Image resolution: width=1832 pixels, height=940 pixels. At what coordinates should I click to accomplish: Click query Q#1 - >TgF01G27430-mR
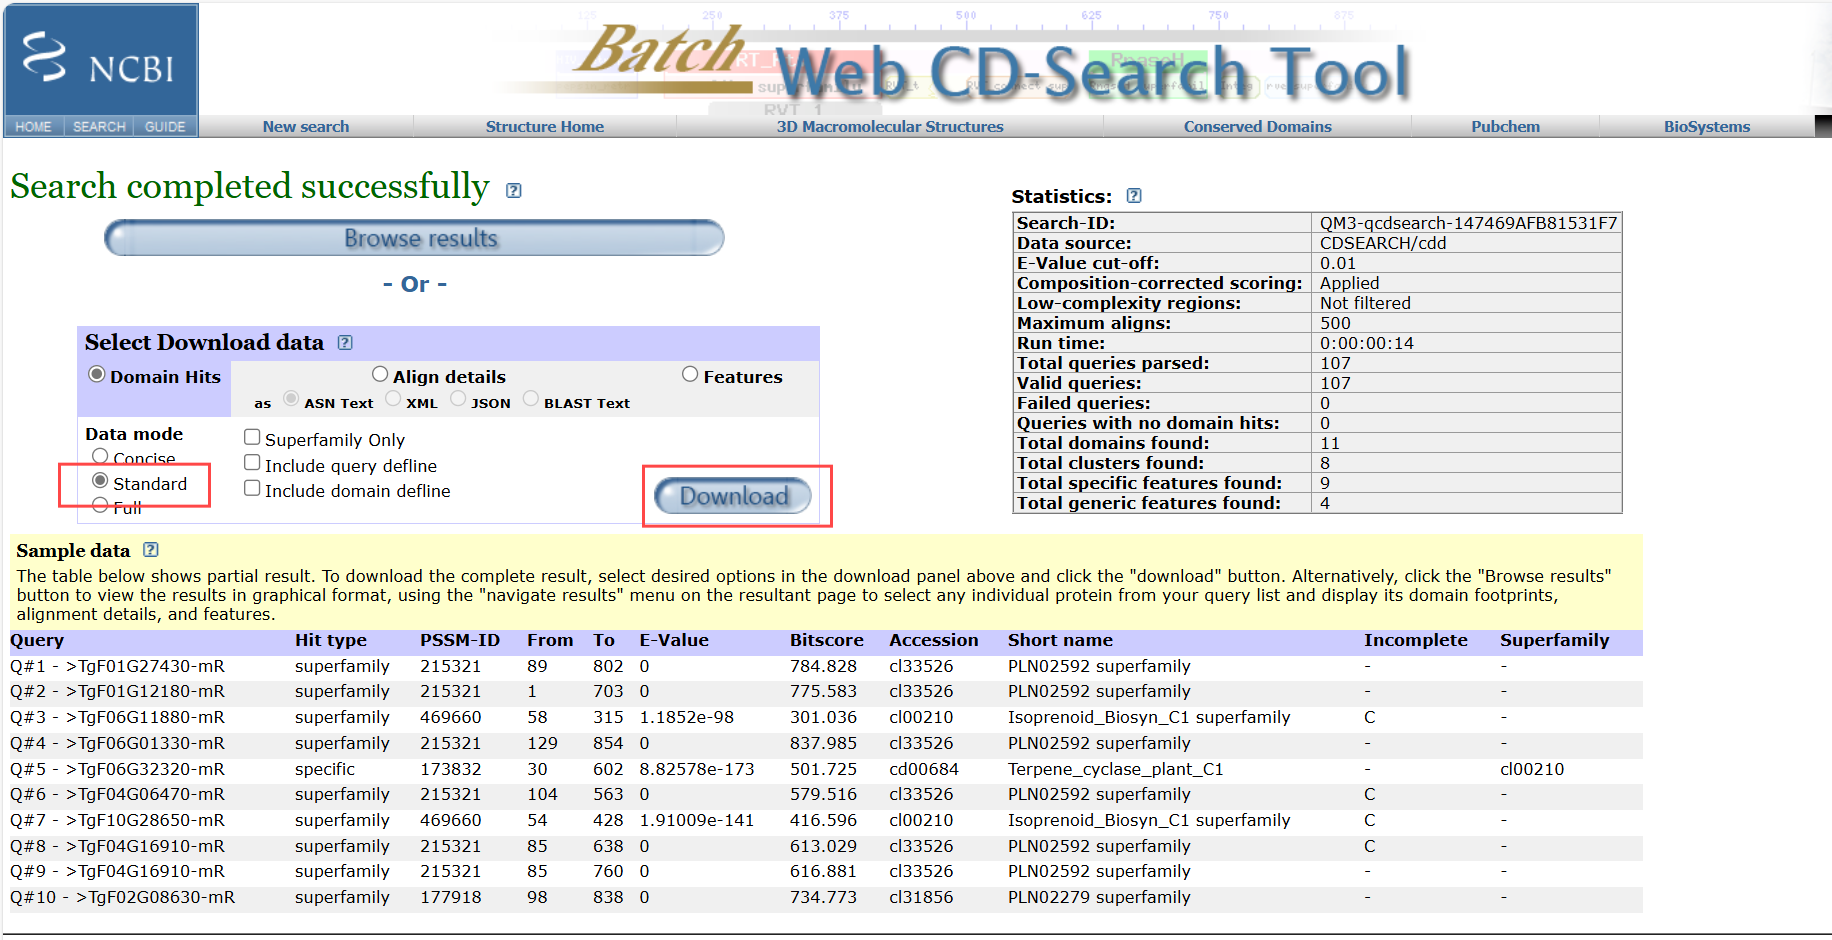click(x=118, y=667)
